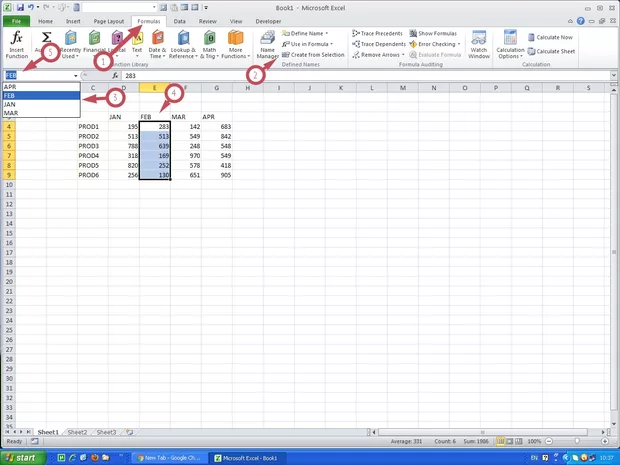This screenshot has height=465, width=620.
Task: Expand the Define Name dropdown
Action: point(308,33)
